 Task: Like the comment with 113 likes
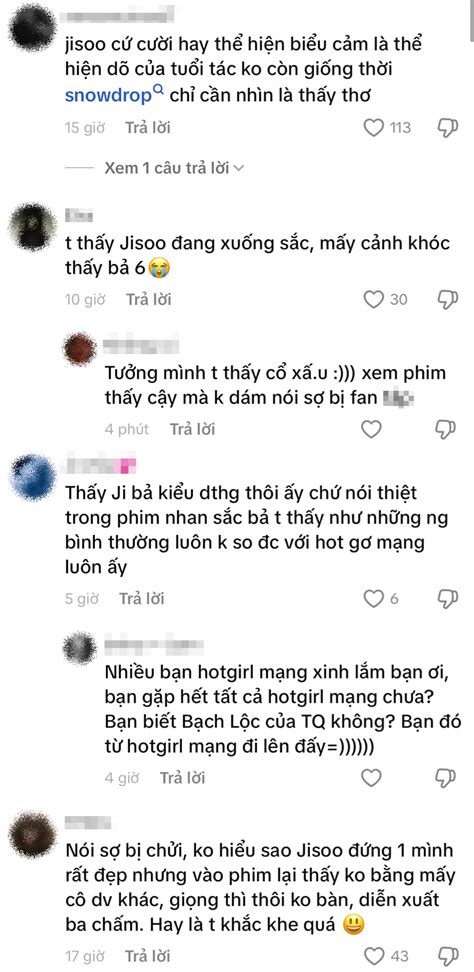coord(373,128)
